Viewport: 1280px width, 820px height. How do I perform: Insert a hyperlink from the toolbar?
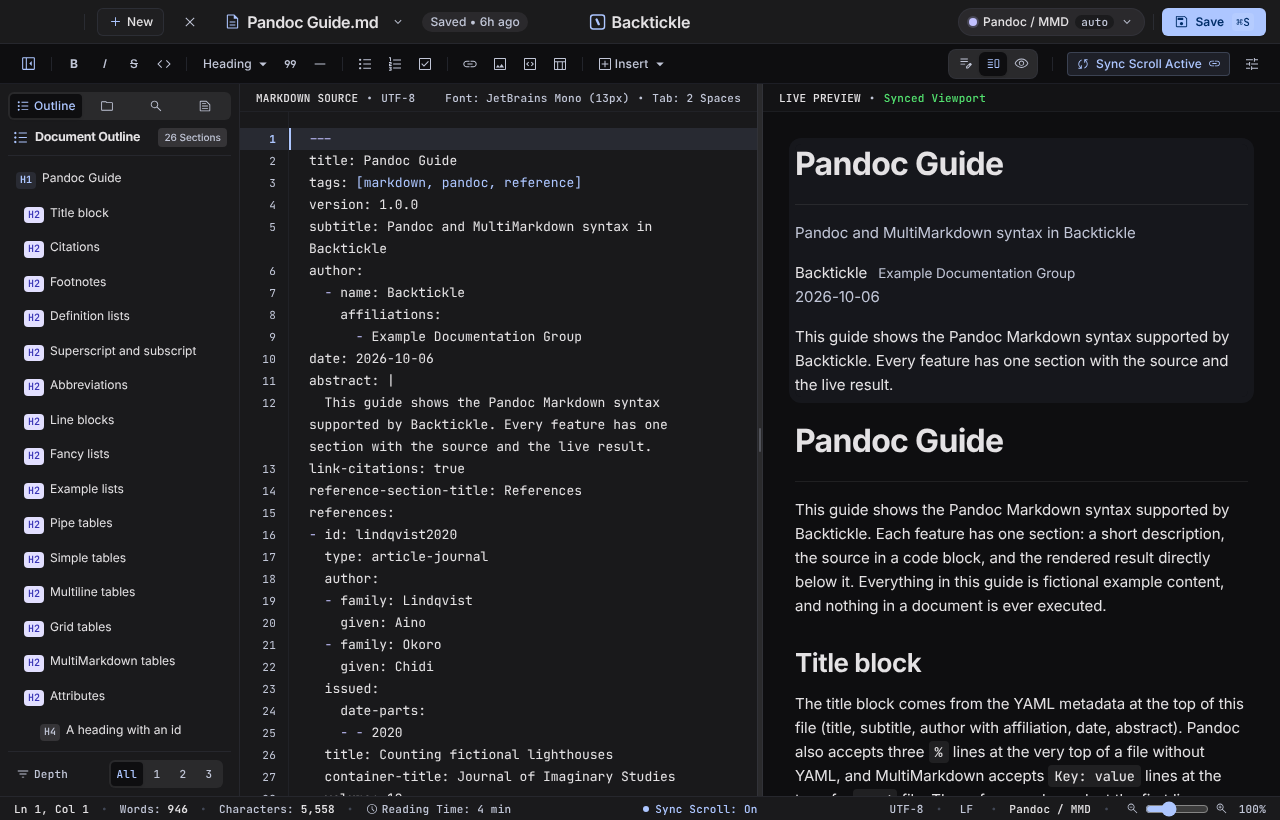(x=470, y=64)
